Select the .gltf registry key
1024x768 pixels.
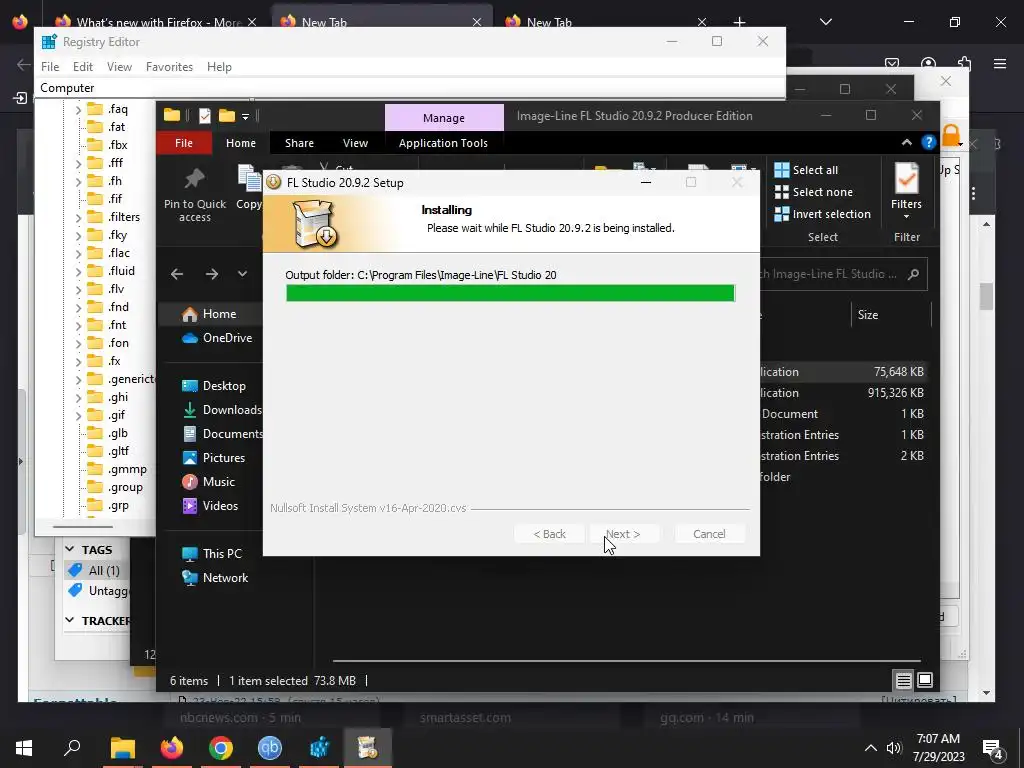click(x=108, y=451)
